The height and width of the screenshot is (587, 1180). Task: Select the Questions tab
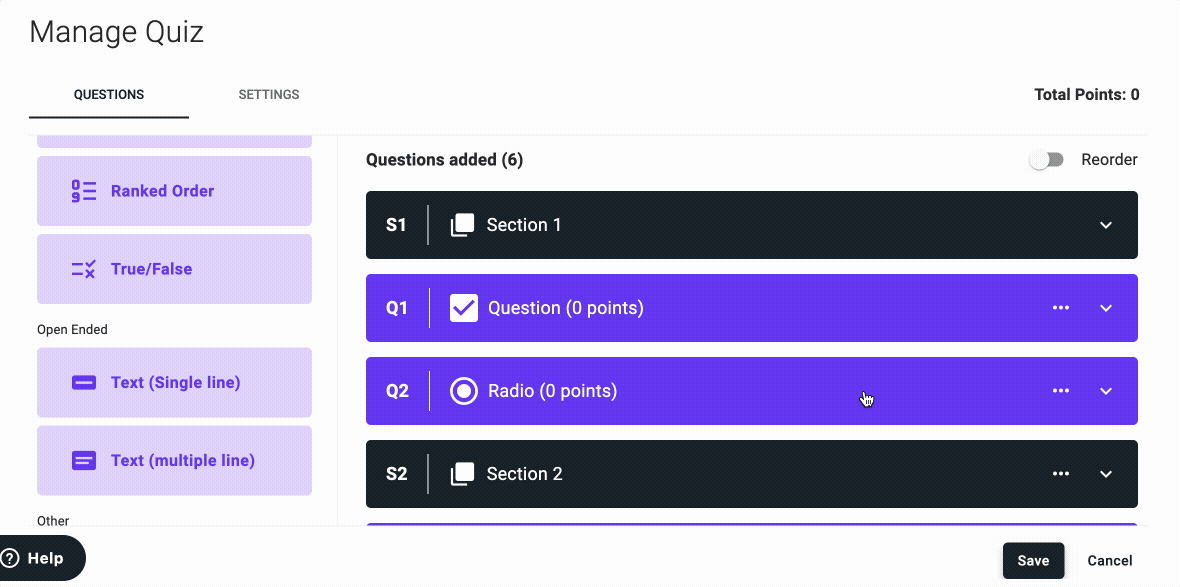tap(109, 95)
